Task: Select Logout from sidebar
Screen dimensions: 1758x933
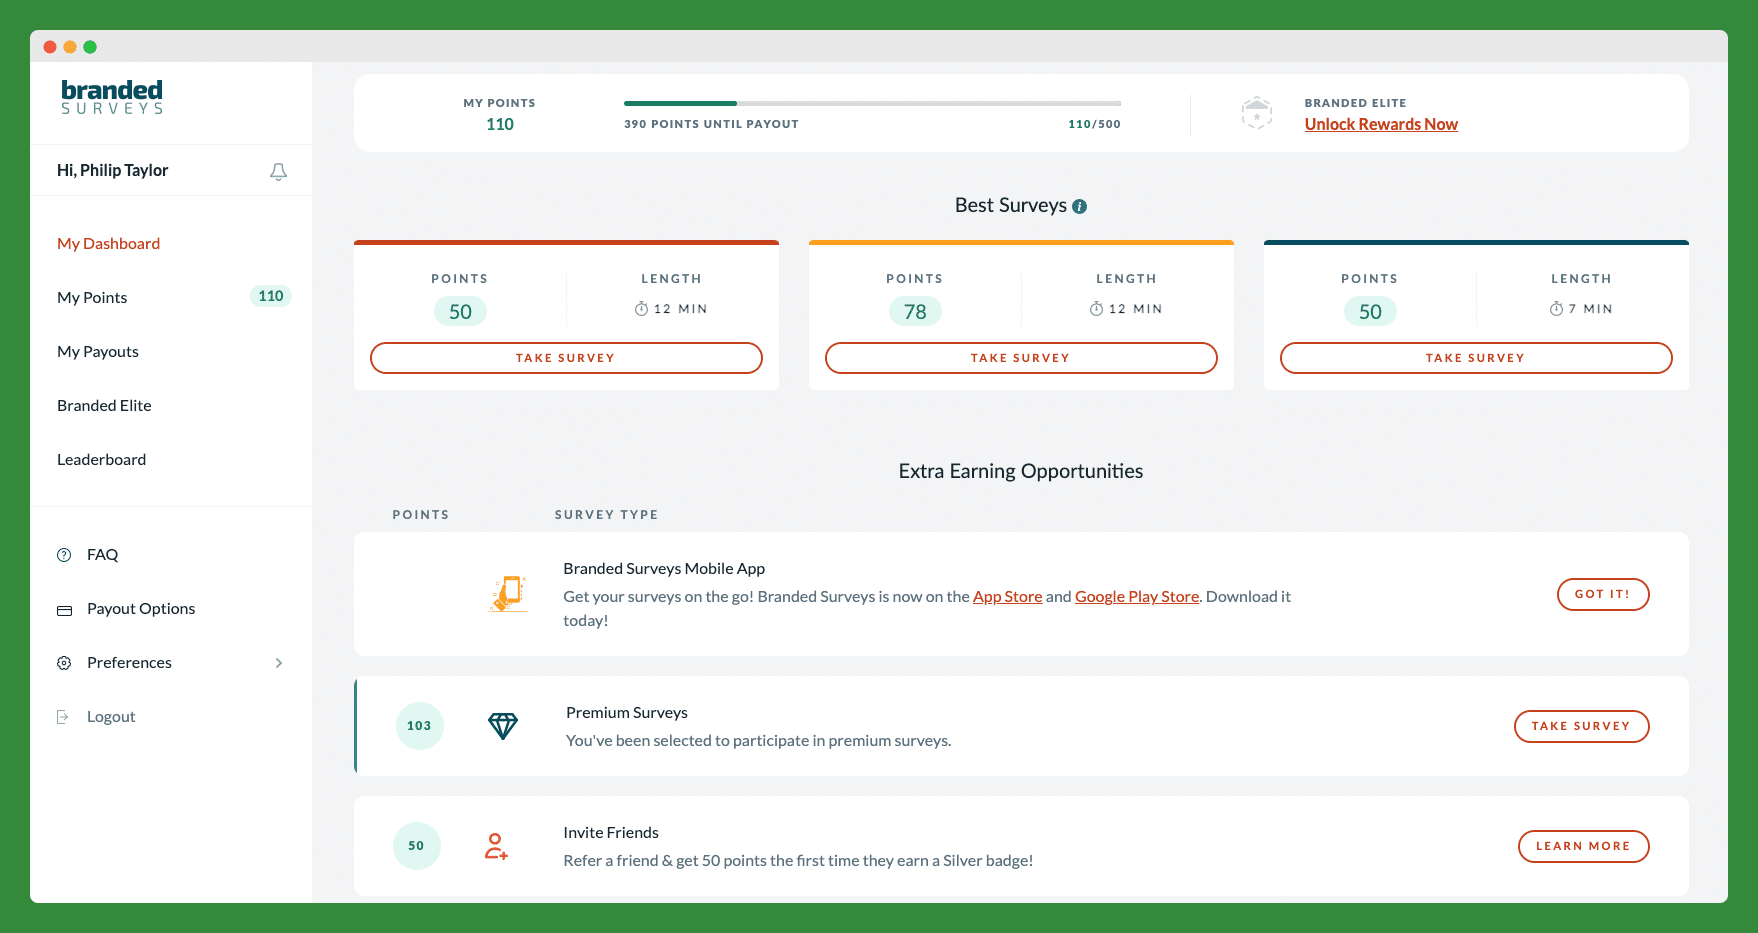Action: (x=111, y=717)
